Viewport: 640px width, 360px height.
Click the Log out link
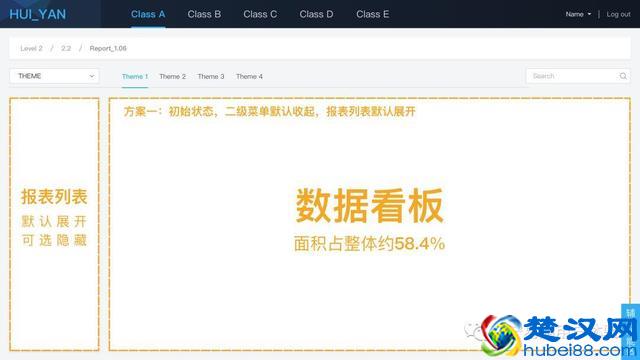pos(618,14)
